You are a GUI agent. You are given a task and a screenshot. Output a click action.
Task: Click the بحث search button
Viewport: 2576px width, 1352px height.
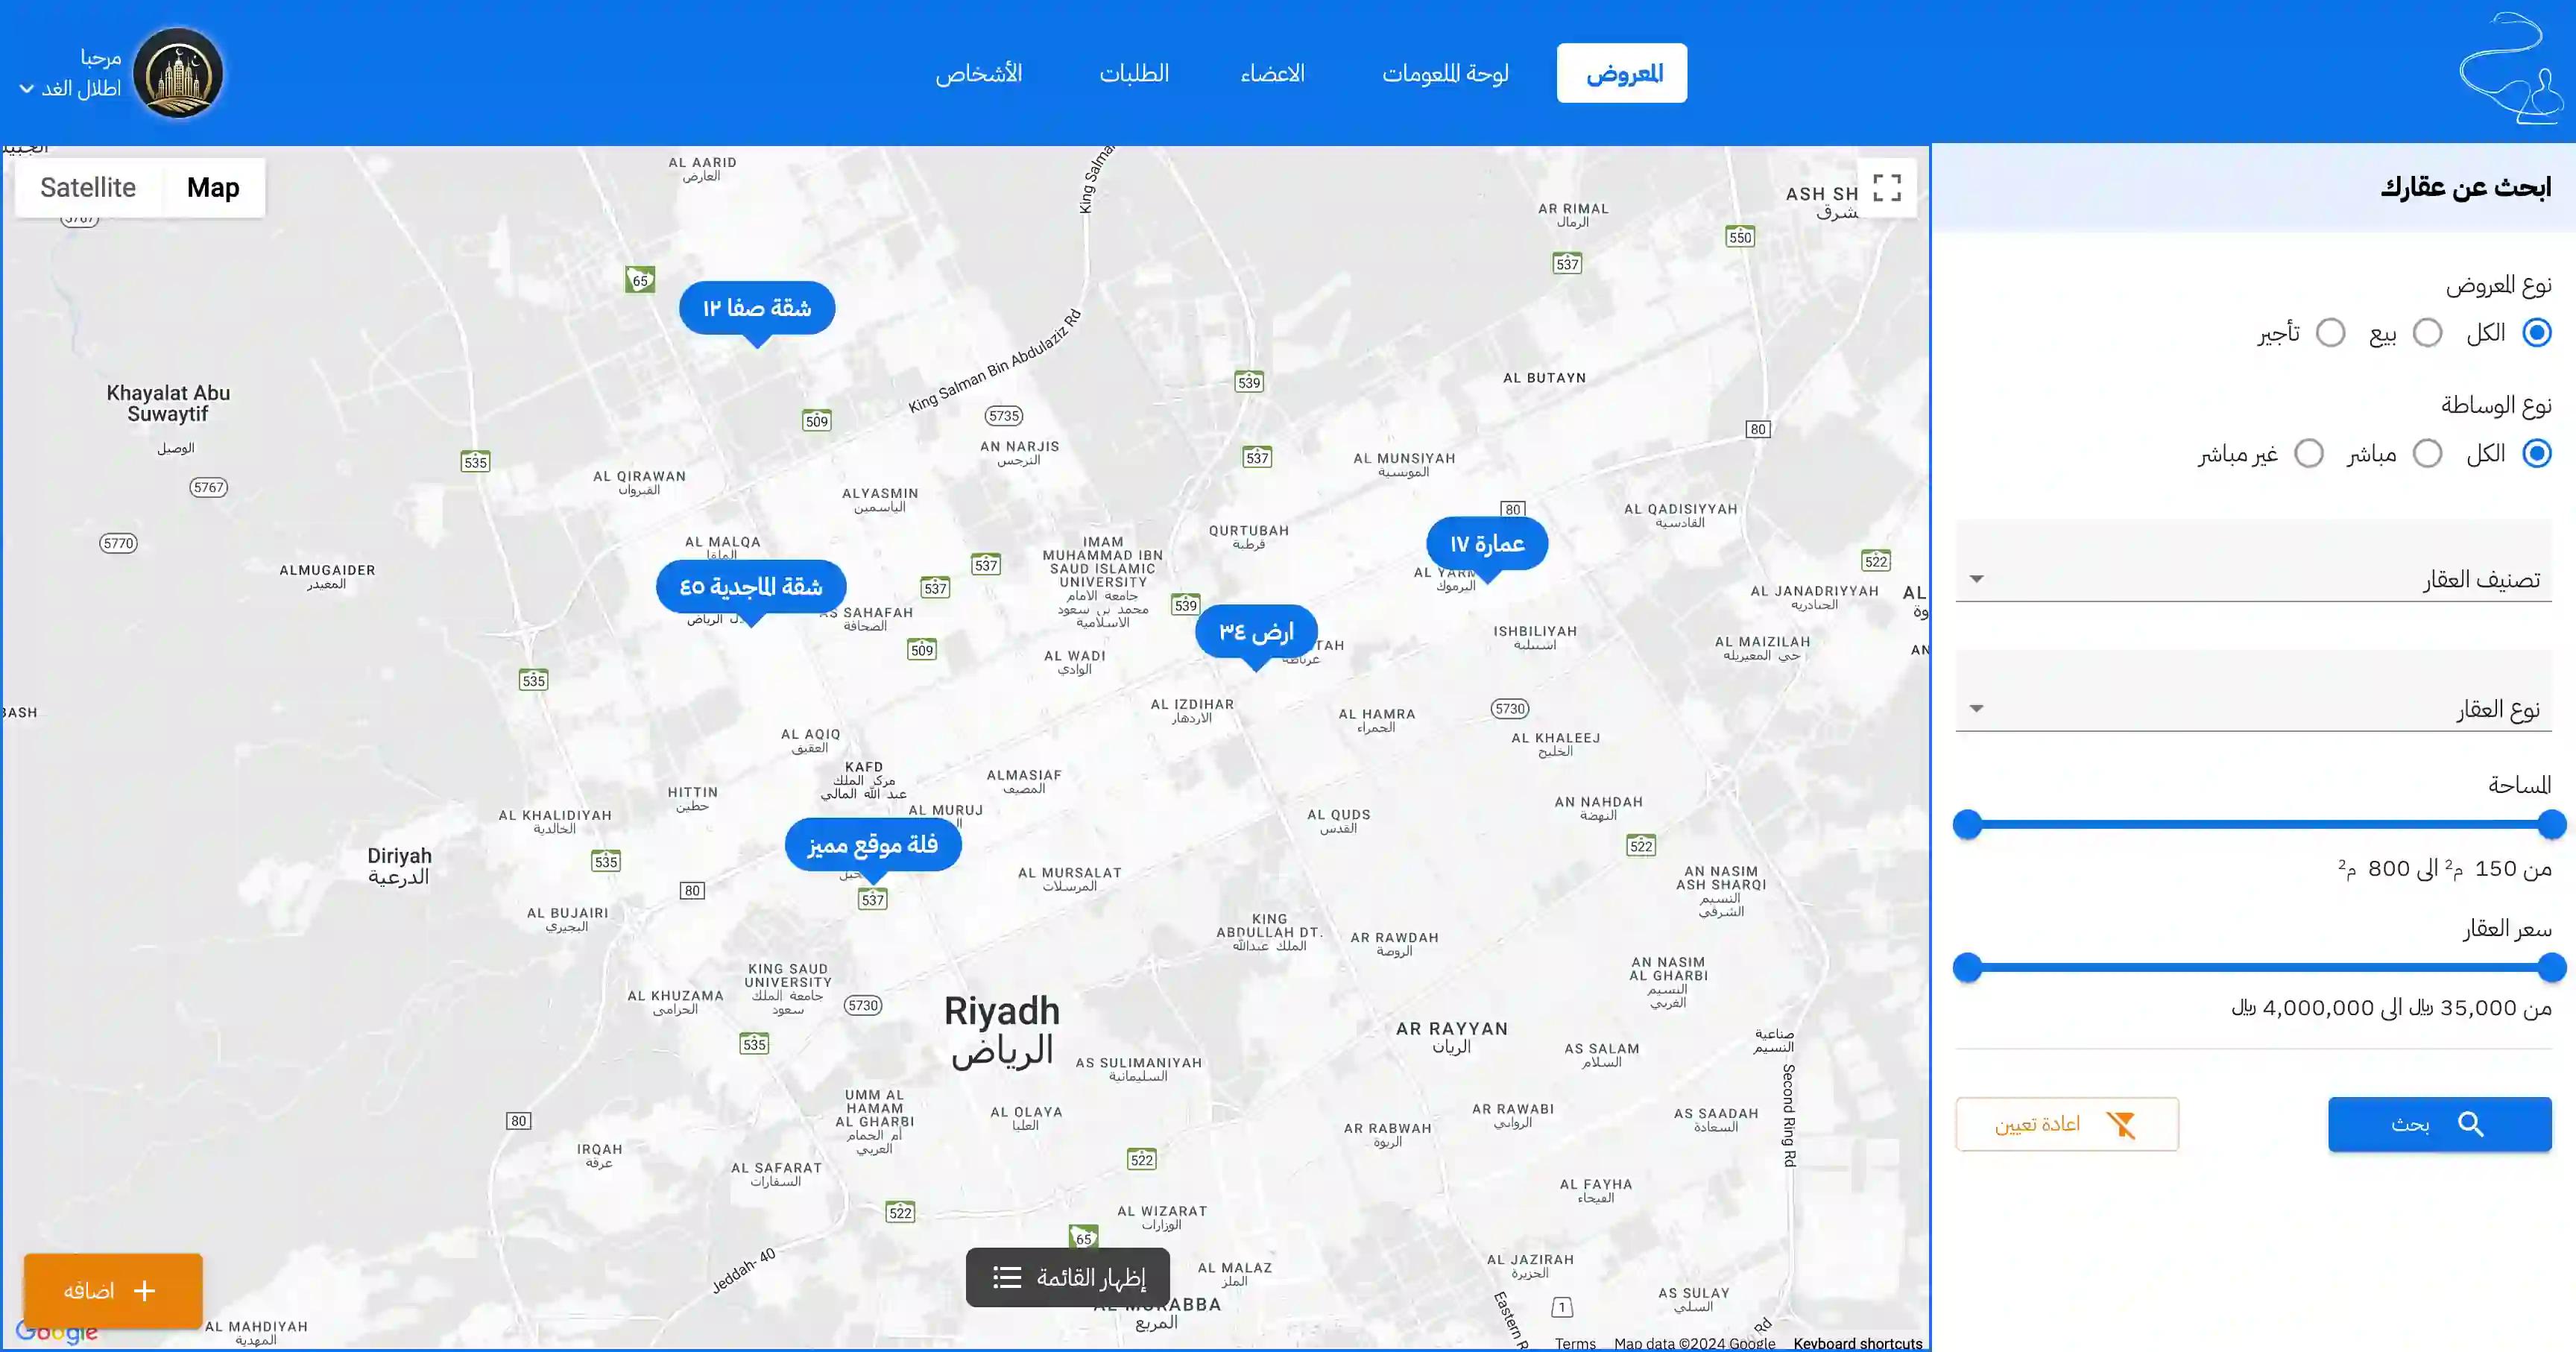click(x=2439, y=1124)
